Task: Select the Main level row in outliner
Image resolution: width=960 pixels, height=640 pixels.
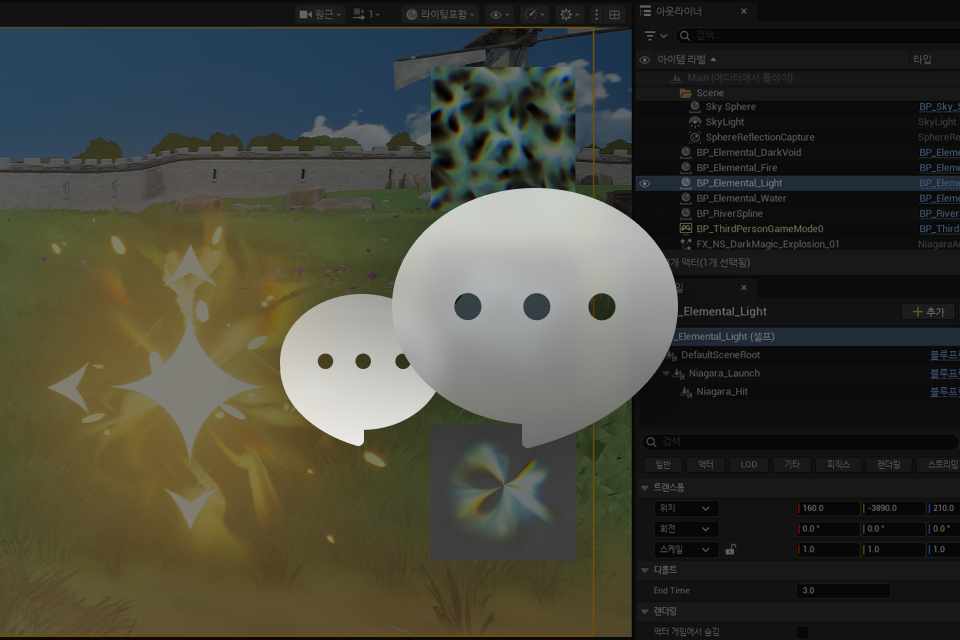Action: tap(796, 78)
